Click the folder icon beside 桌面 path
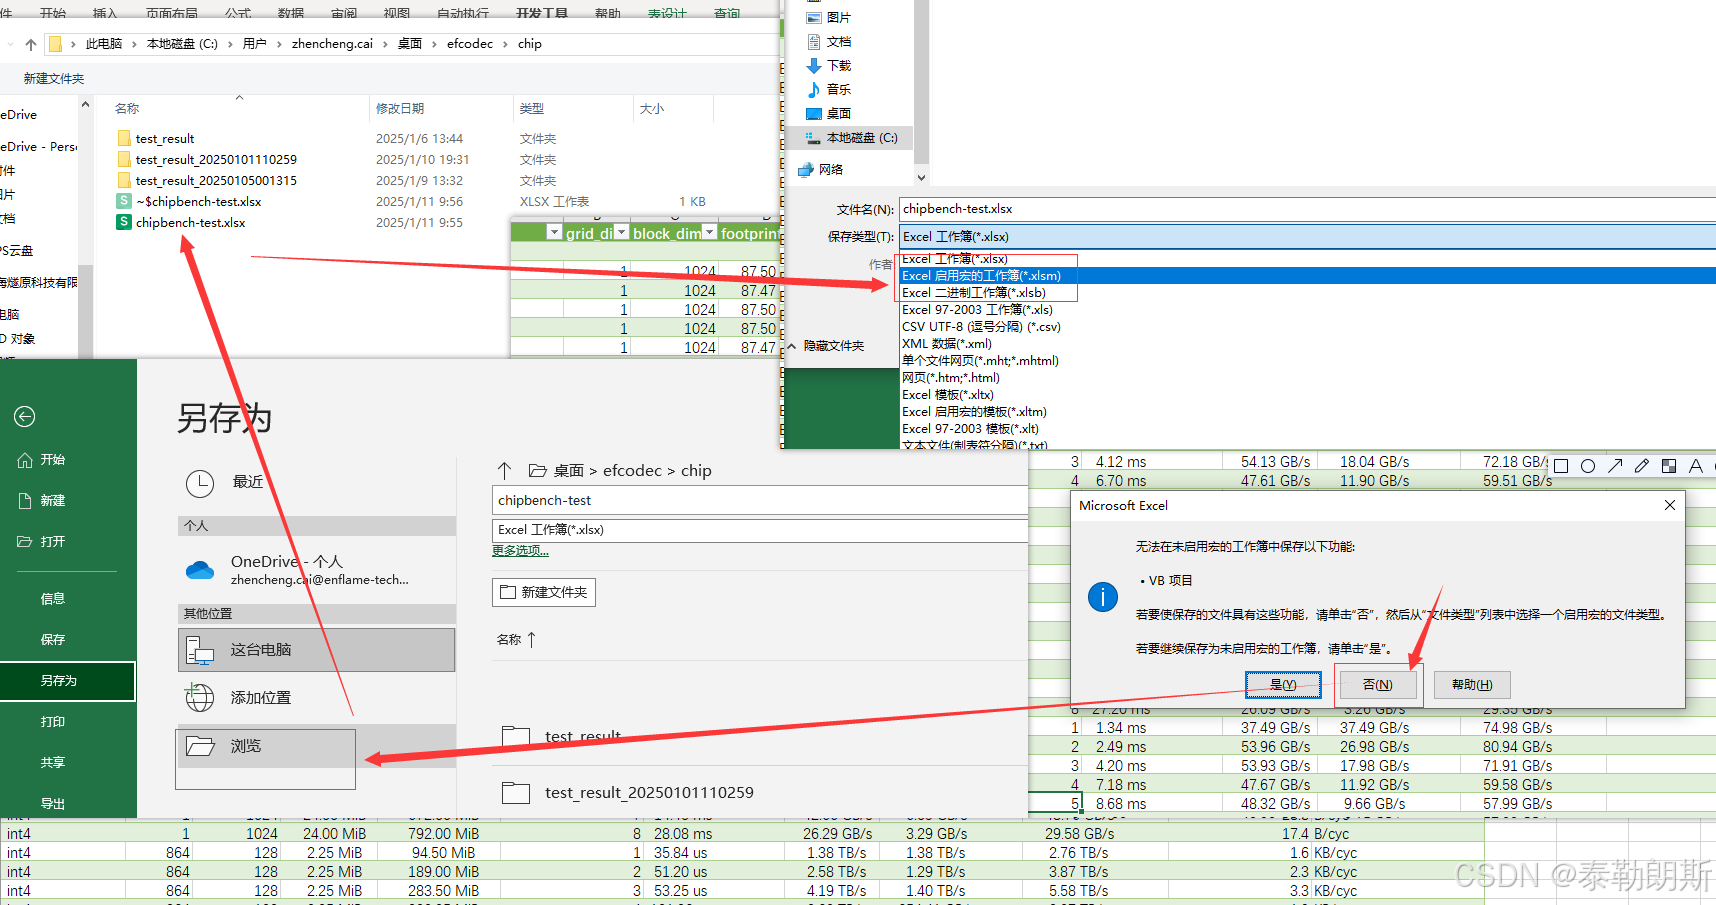This screenshot has height=905, width=1716. tap(537, 470)
